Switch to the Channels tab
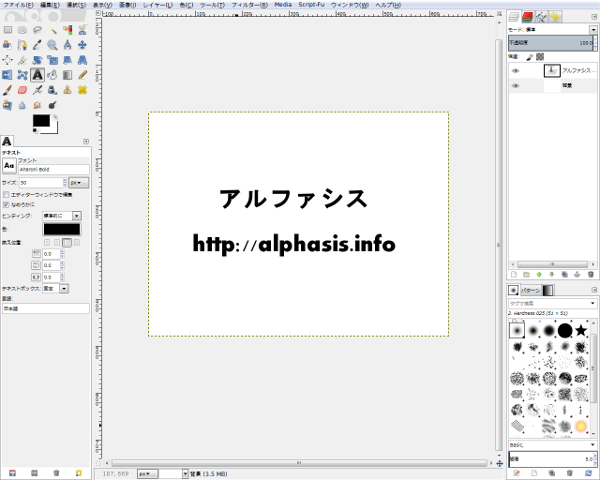600x480 pixels. pos(528,17)
